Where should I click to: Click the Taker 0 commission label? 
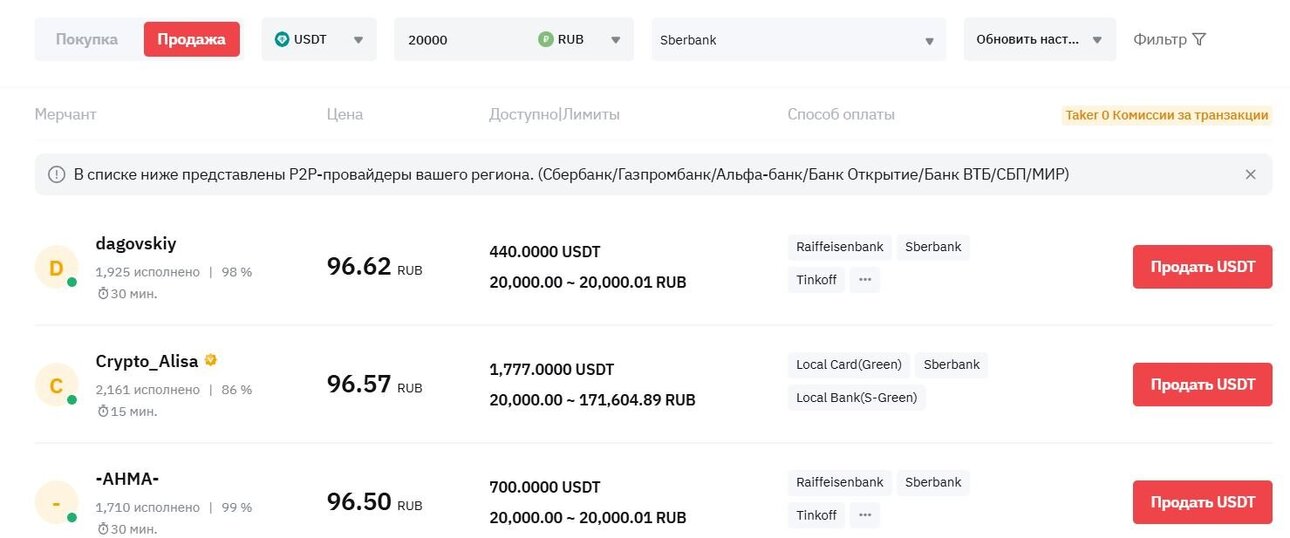tap(1167, 115)
